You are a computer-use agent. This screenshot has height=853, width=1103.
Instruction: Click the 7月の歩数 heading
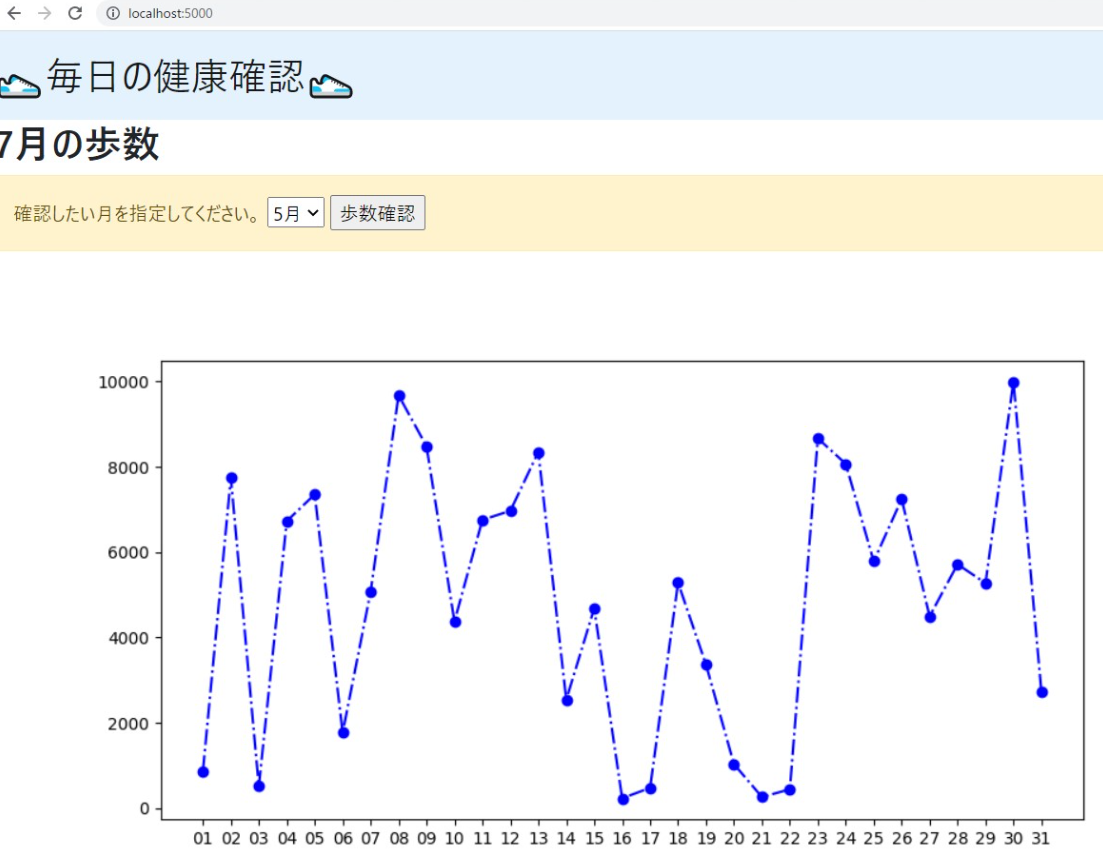coord(79,145)
